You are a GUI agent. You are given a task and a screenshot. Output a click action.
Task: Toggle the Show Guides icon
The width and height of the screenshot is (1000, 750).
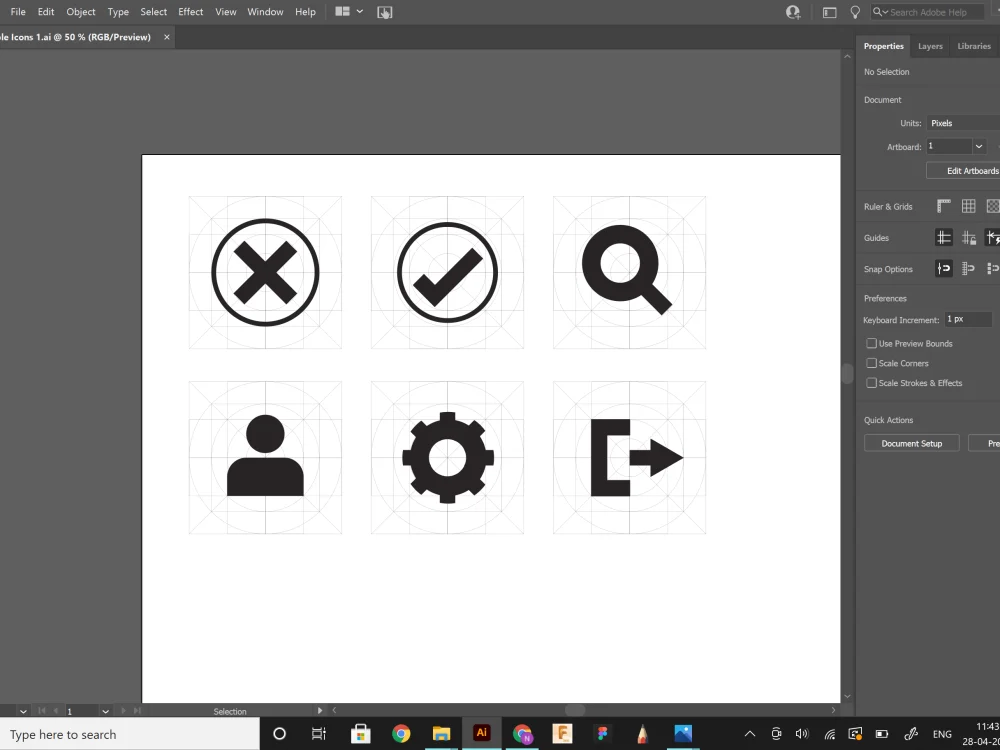[944, 237]
